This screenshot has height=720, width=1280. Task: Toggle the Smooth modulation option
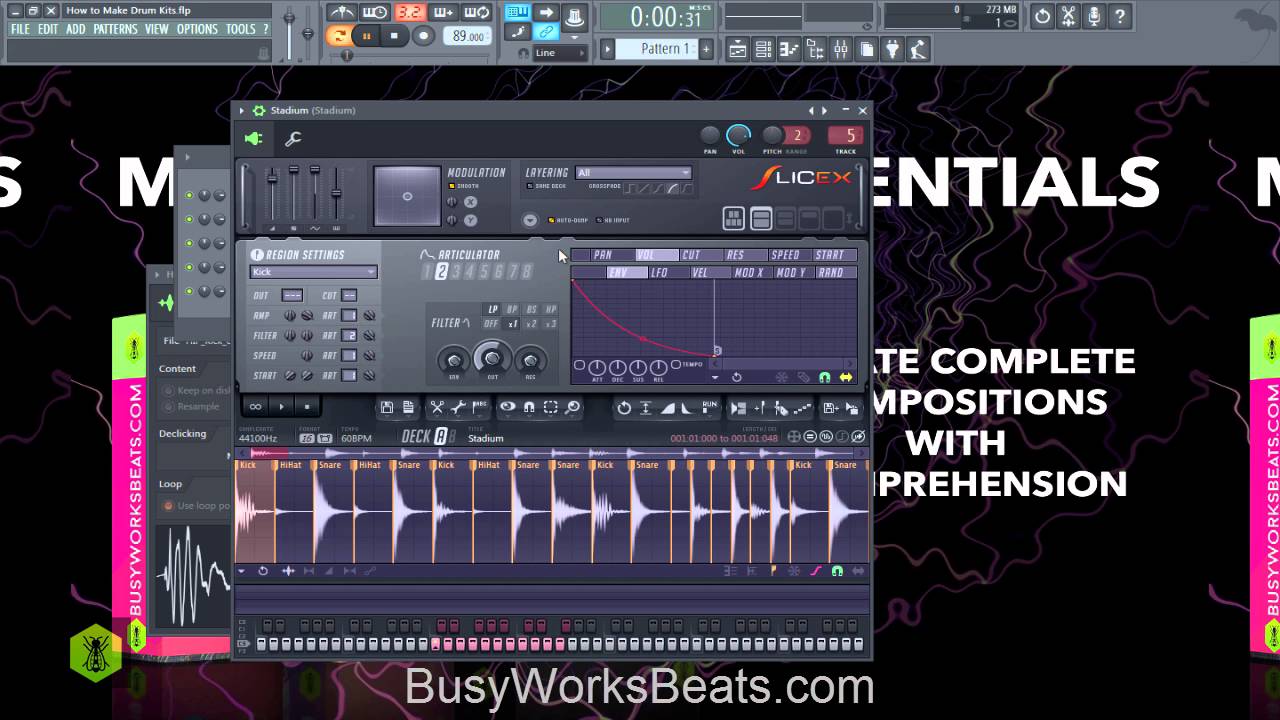click(463, 186)
